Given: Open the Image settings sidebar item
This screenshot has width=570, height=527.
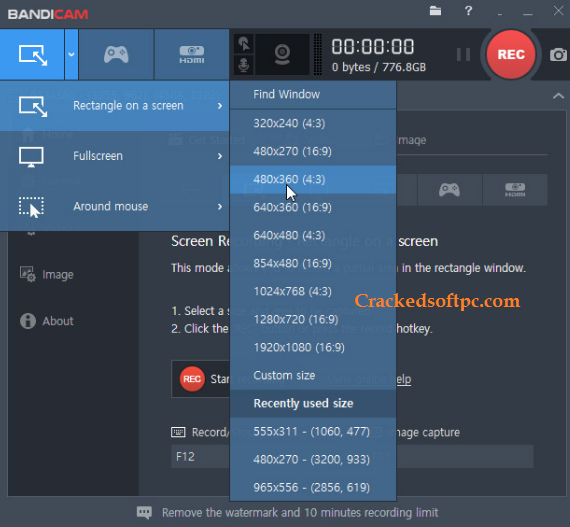Looking at the screenshot, I should point(47,274).
